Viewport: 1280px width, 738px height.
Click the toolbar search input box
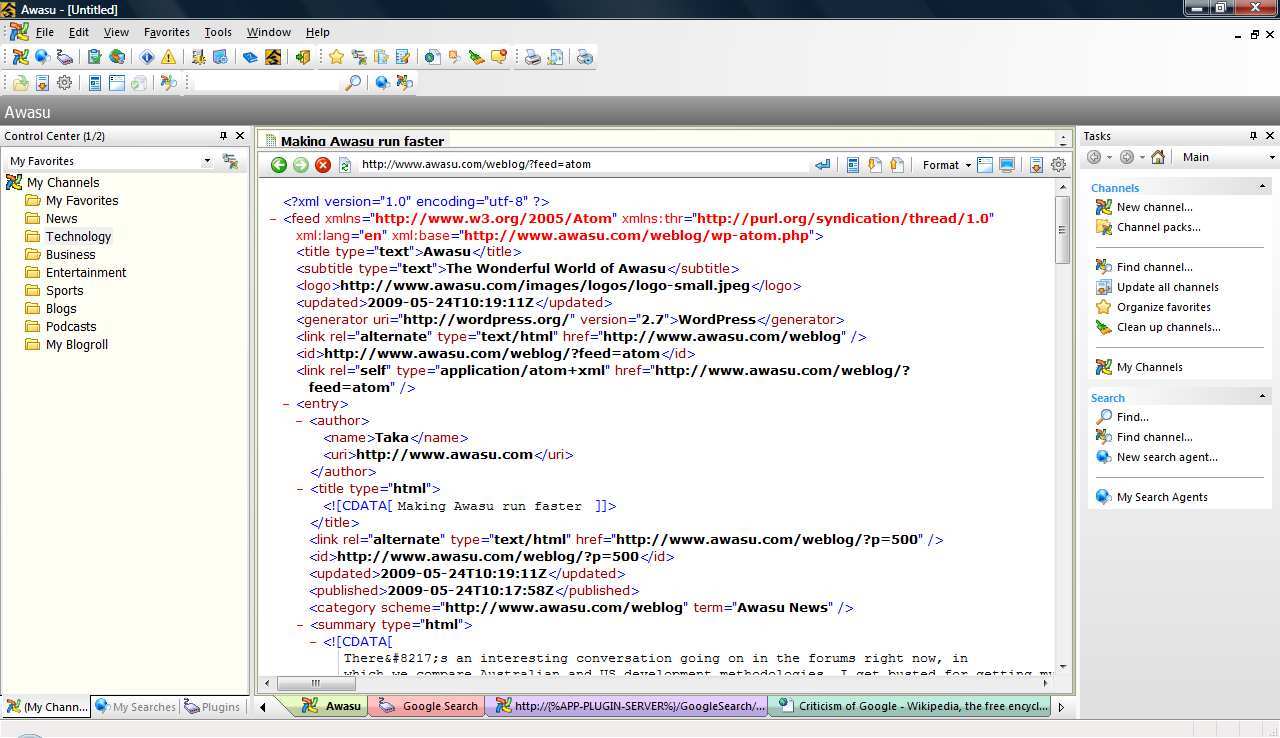pyautogui.click(x=265, y=83)
